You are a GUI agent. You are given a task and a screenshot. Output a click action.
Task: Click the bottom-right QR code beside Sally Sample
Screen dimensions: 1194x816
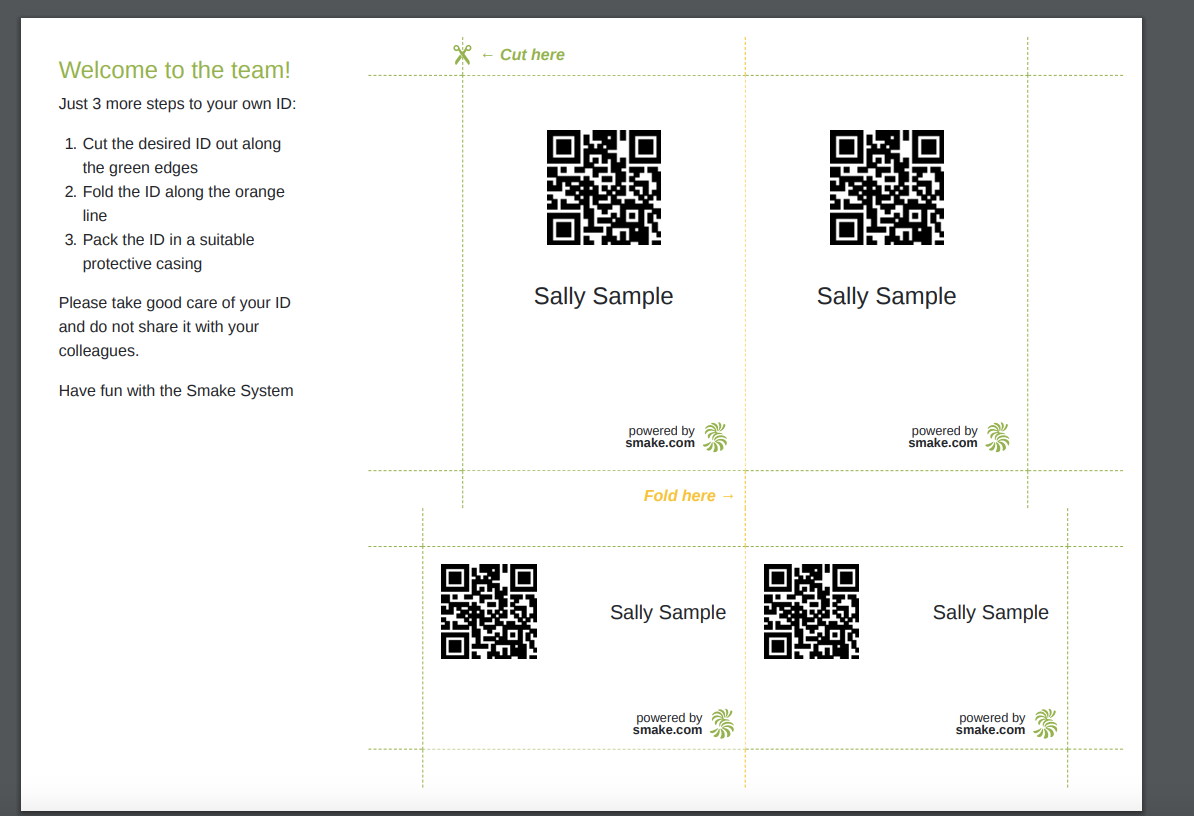point(812,611)
